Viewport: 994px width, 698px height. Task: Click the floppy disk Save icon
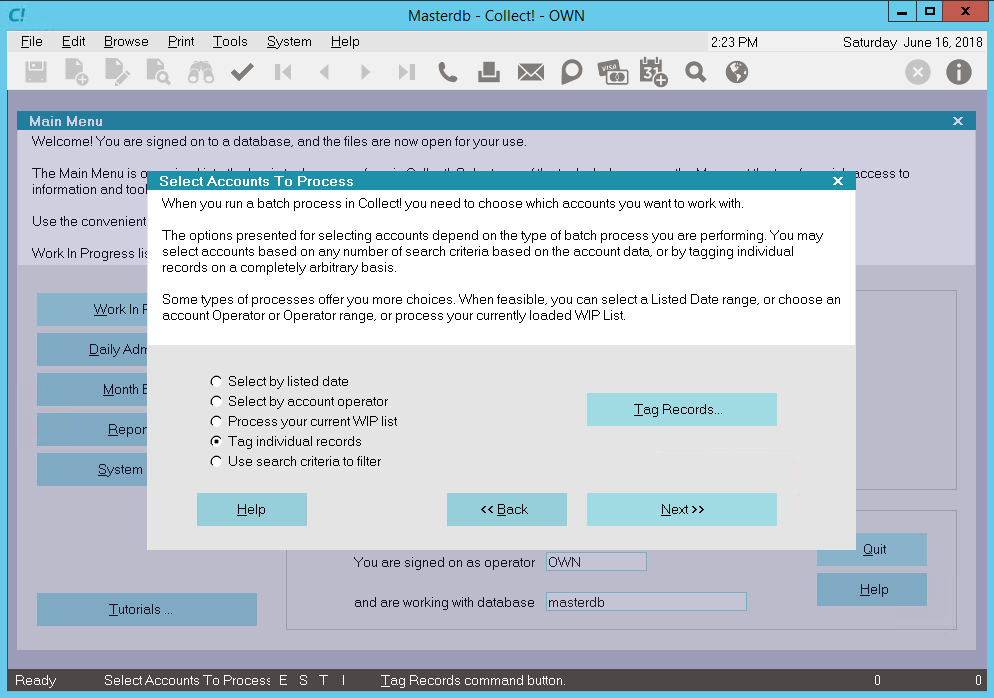click(x=36, y=72)
